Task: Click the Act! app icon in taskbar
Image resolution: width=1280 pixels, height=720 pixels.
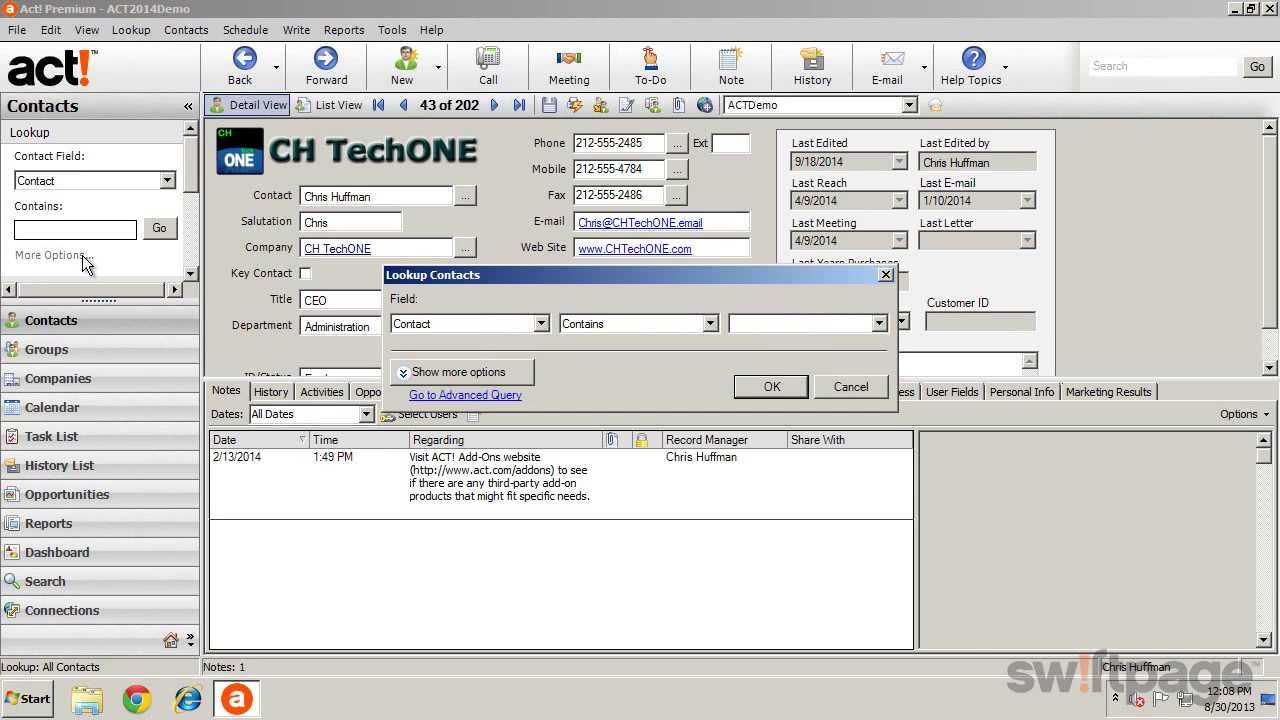Action: [x=236, y=699]
